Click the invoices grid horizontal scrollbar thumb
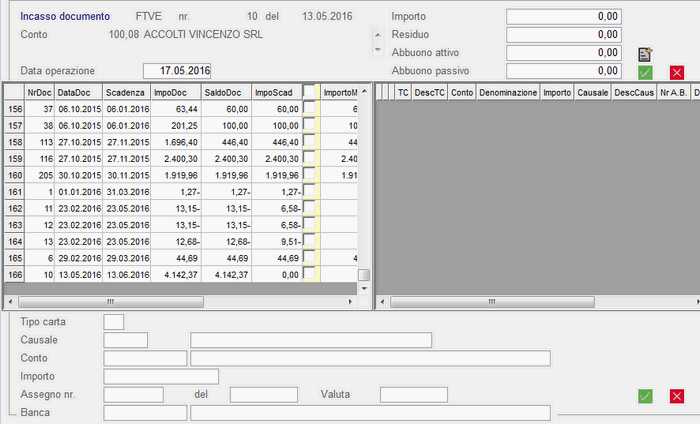 coord(111,302)
